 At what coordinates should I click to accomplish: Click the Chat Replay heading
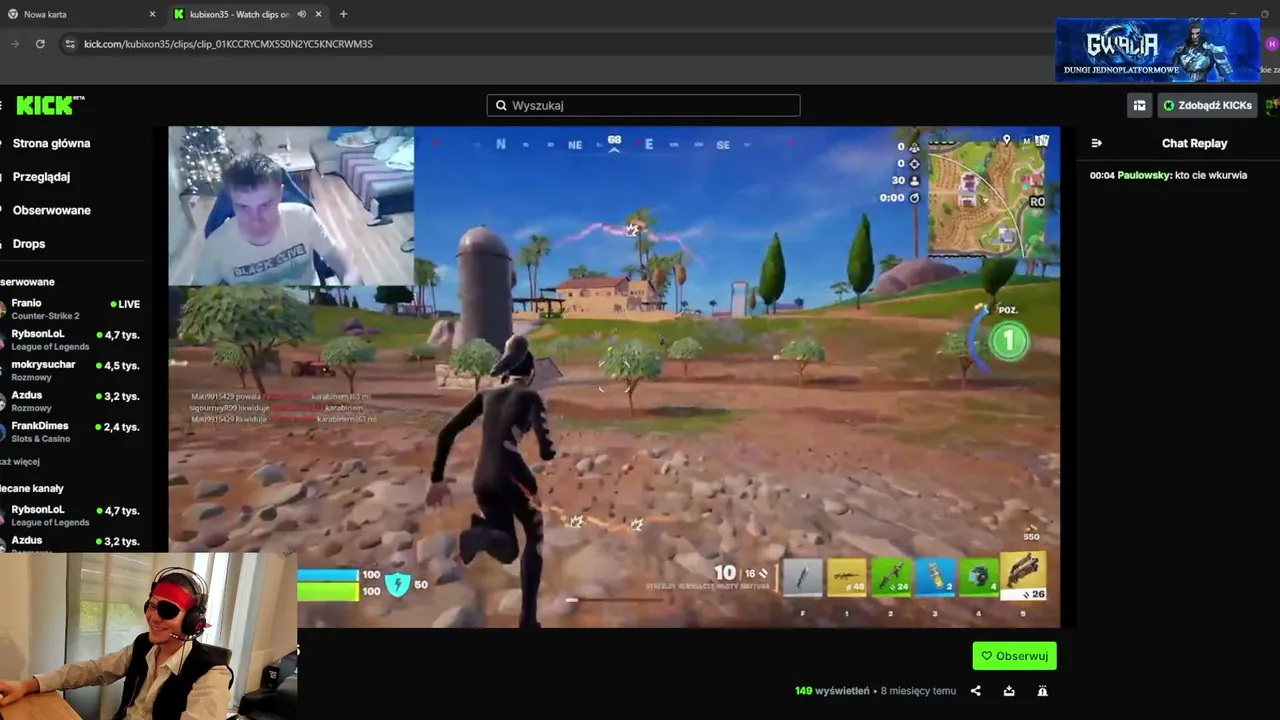pos(1194,143)
